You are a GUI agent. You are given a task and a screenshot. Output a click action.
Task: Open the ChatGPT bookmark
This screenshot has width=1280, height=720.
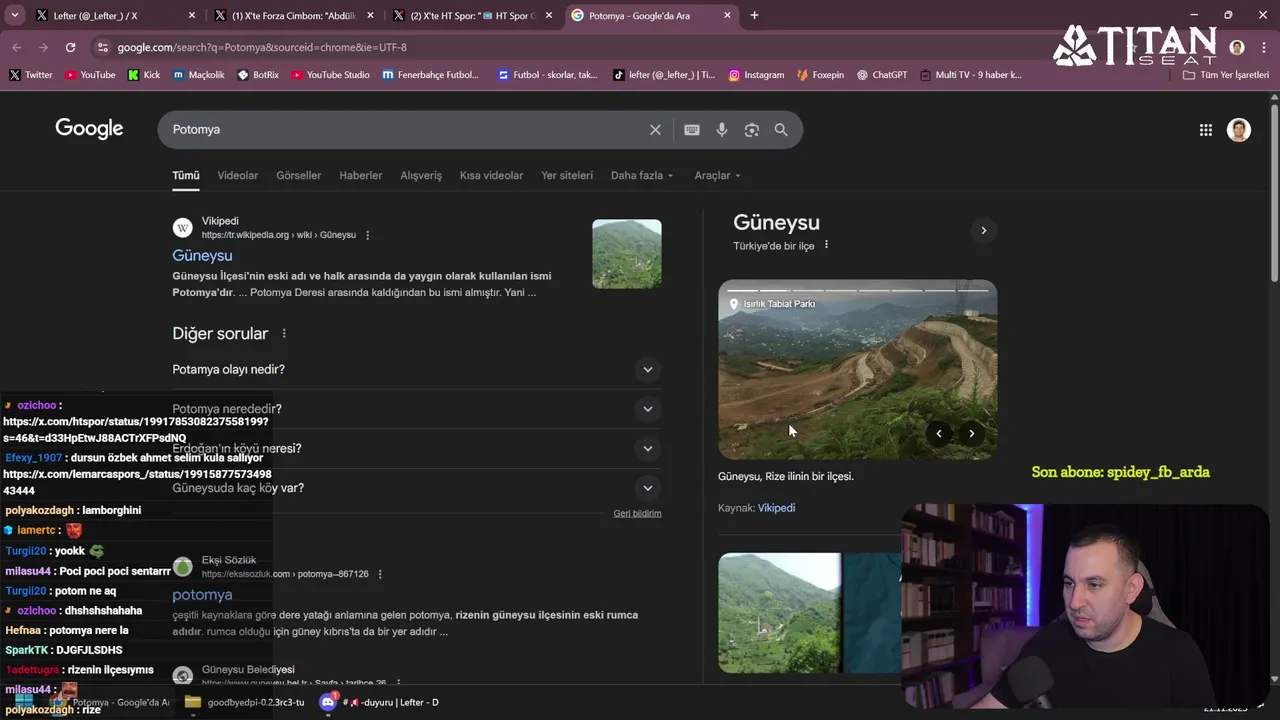point(882,75)
